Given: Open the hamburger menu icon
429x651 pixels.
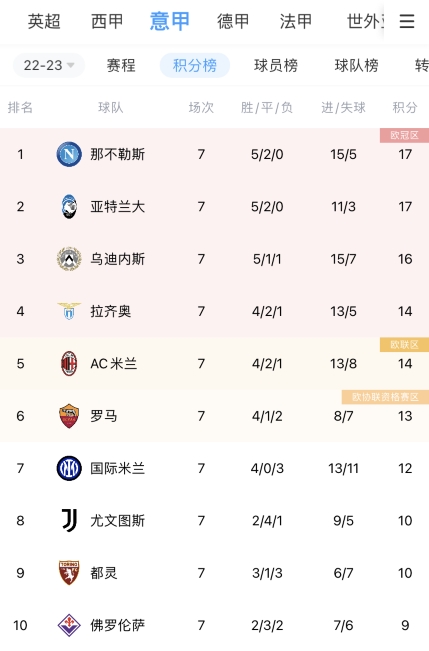Looking at the screenshot, I should click(x=407, y=21).
